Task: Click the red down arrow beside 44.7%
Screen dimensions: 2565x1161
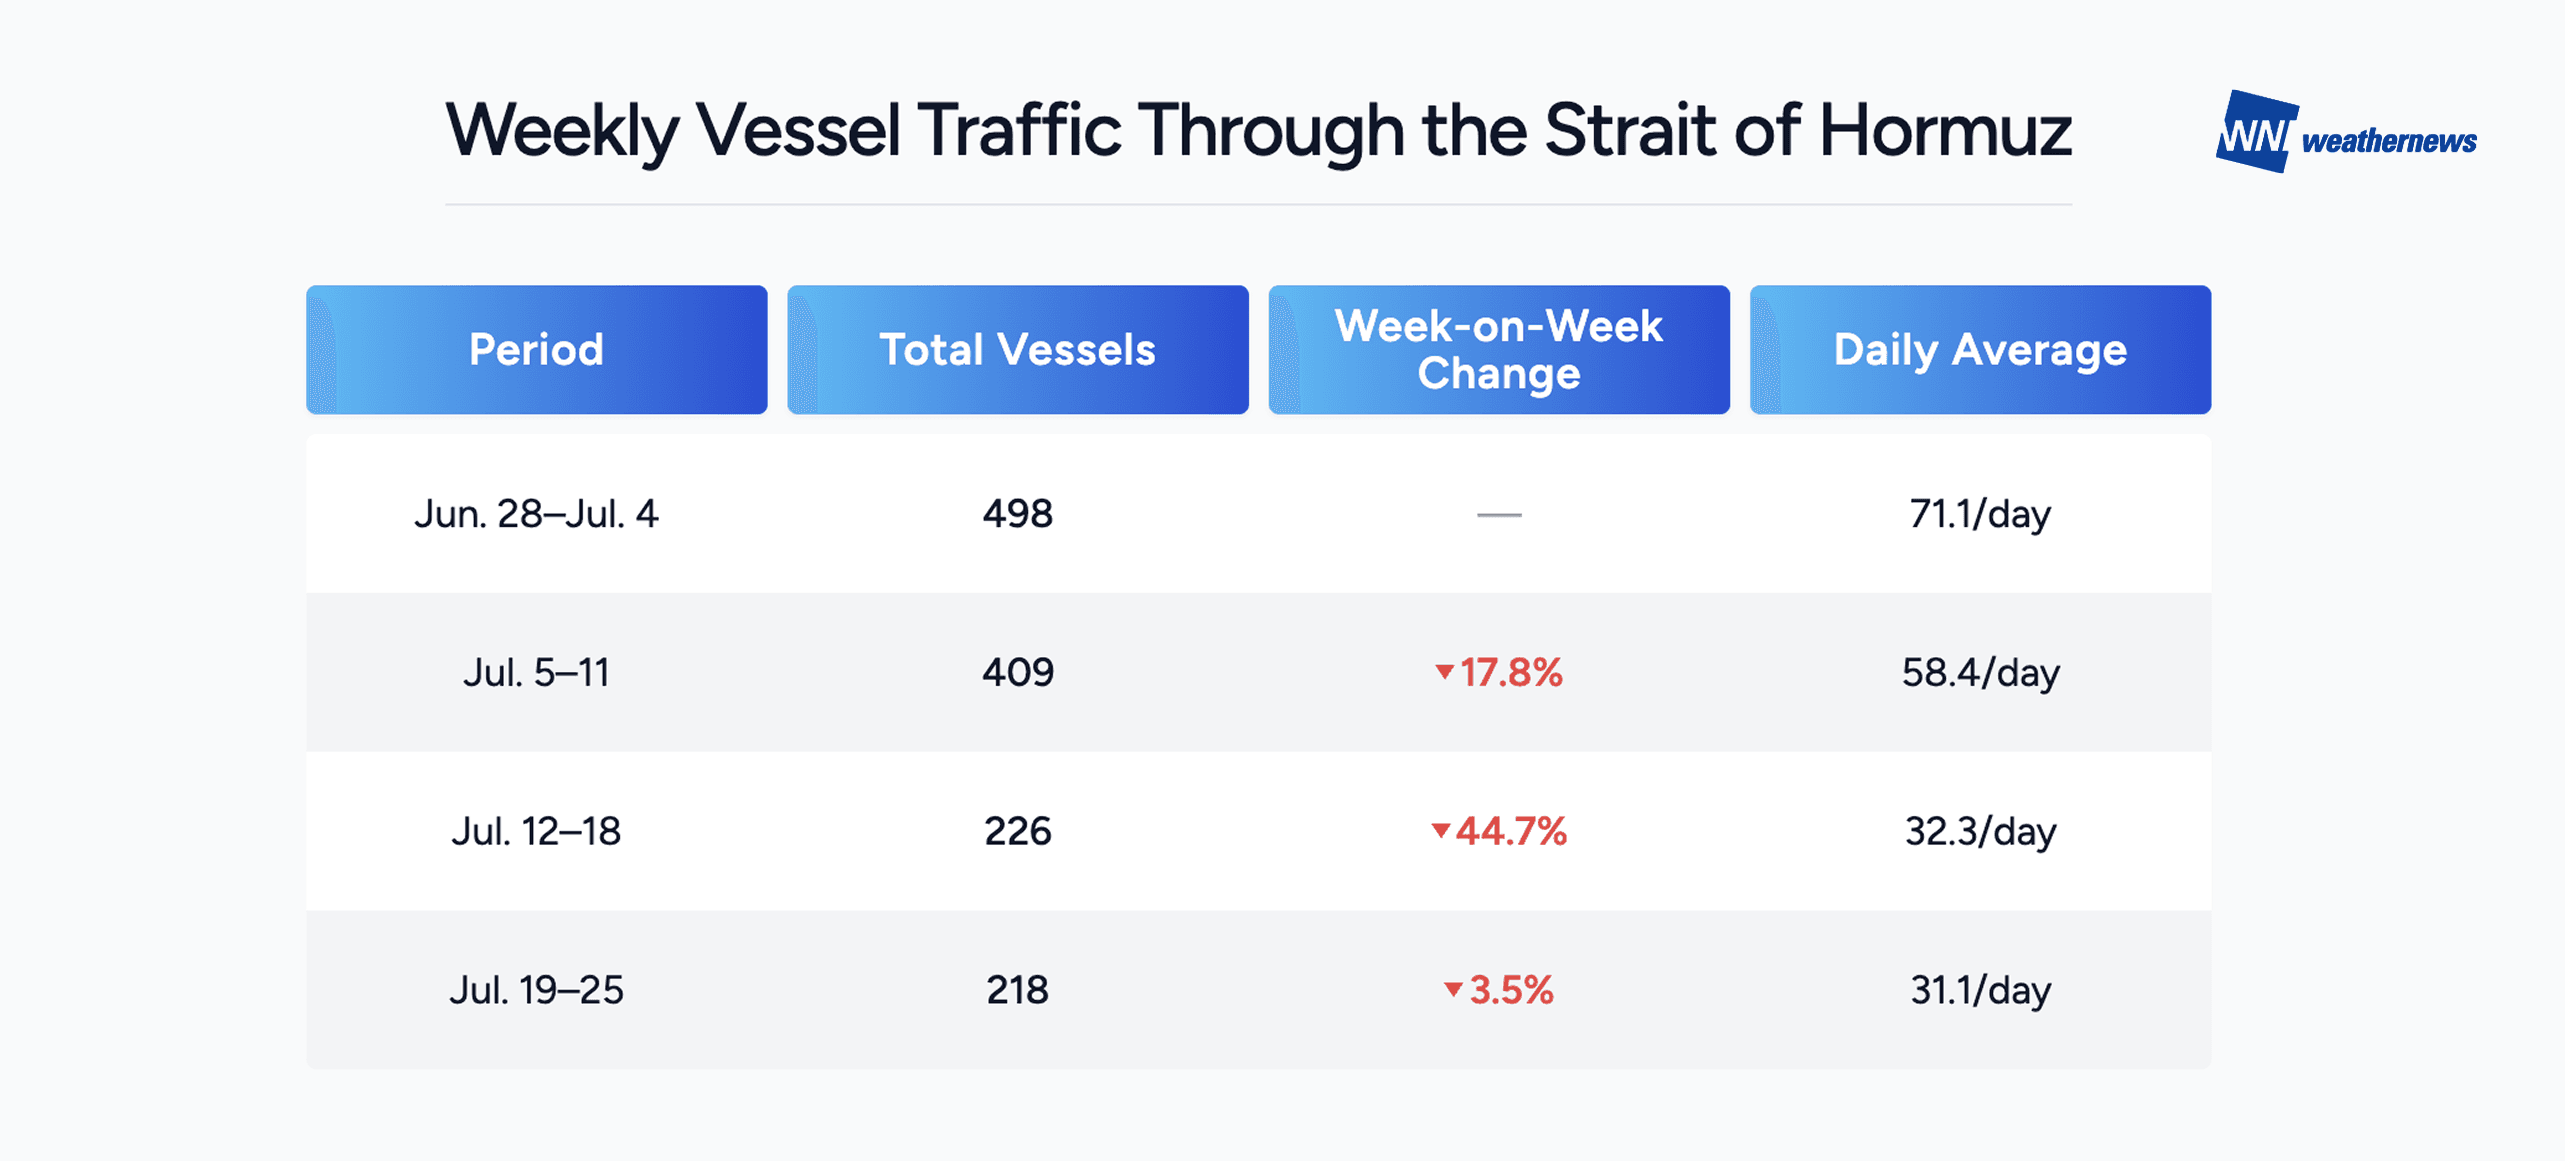Action: 1441,830
